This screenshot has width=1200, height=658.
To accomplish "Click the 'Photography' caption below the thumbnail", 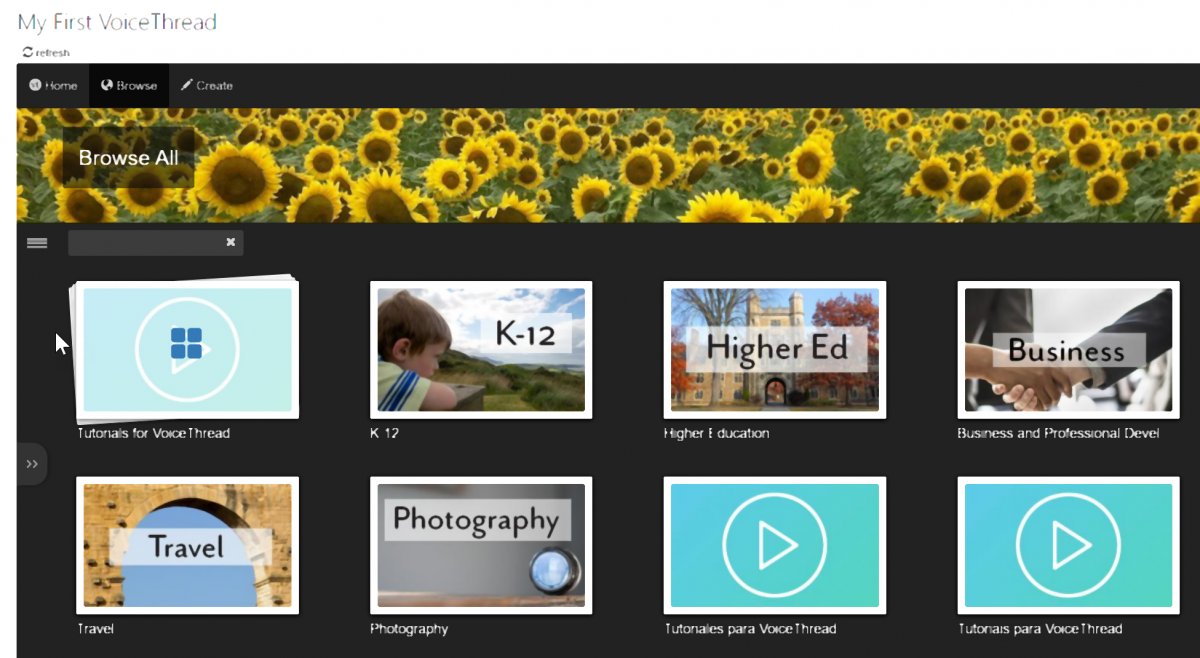I will pyautogui.click(x=409, y=629).
